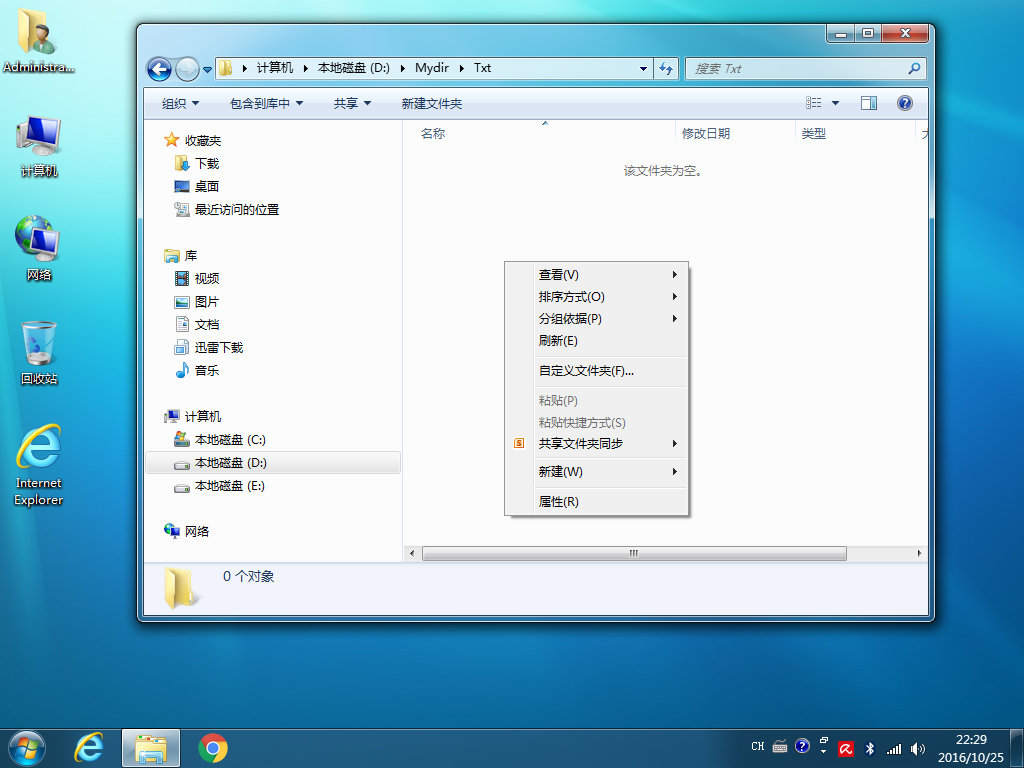Launch Google Chrome from the taskbar
Viewport: 1024px width, 768px height.
pyautogui.click(x=213, y=748)
